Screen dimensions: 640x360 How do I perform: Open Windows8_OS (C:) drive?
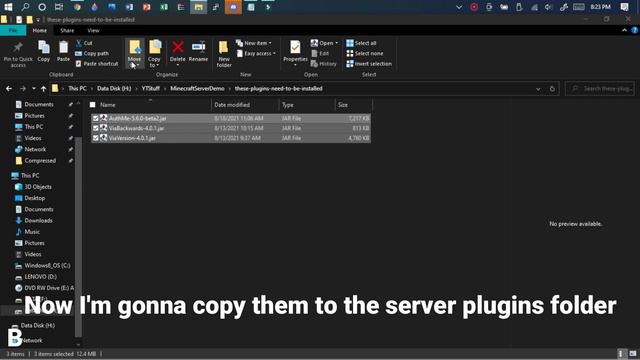[x=47, y=265]
